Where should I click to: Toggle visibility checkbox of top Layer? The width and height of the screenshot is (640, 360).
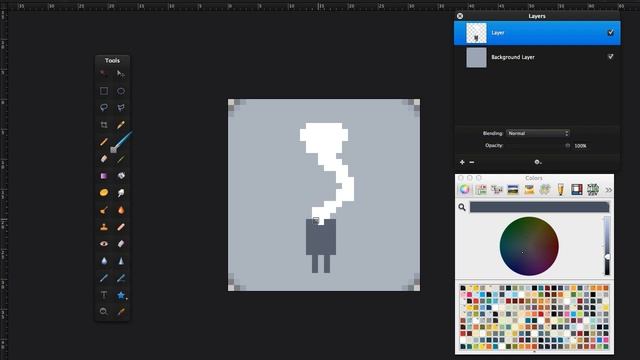click(611, 33)
